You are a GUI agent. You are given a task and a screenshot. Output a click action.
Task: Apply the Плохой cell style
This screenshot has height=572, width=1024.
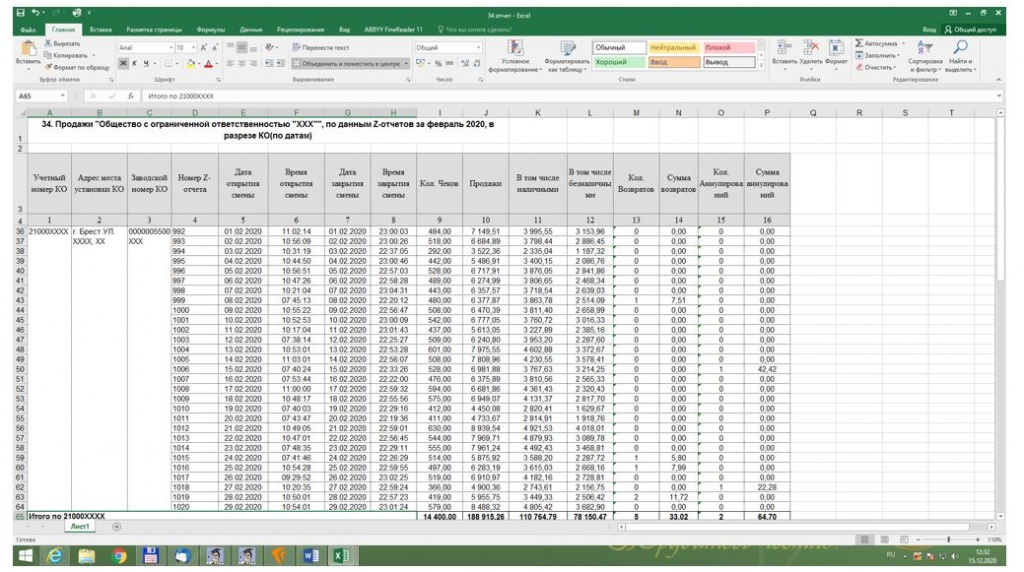(729, 48)
